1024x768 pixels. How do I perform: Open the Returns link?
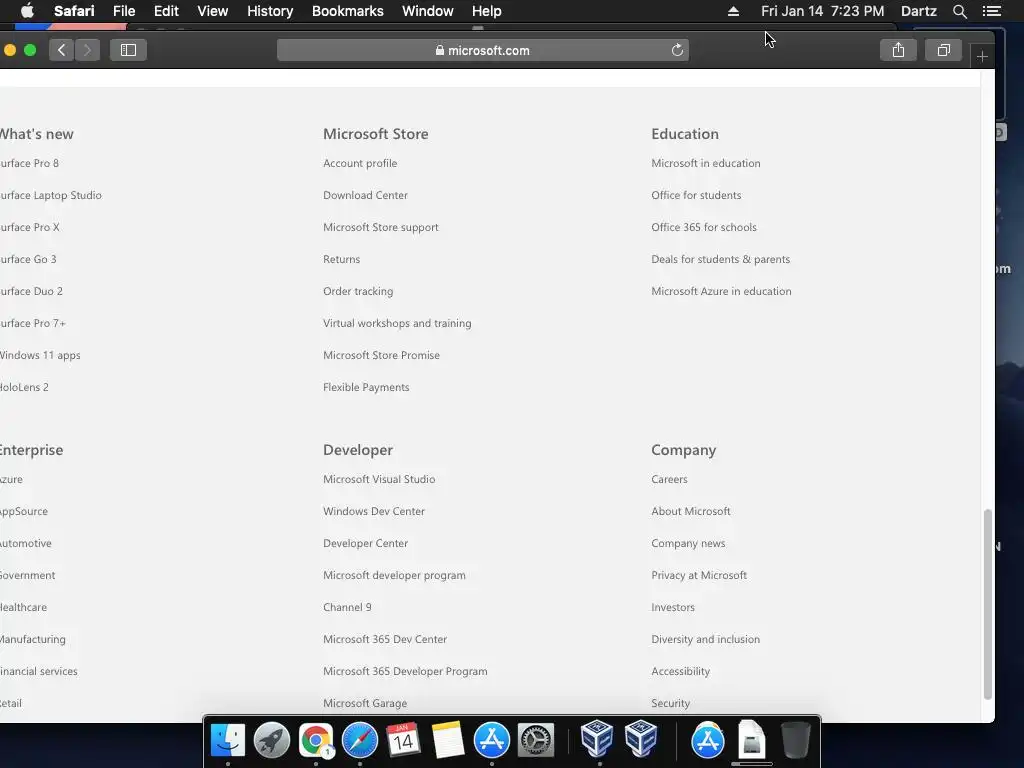tap(342, 259)
